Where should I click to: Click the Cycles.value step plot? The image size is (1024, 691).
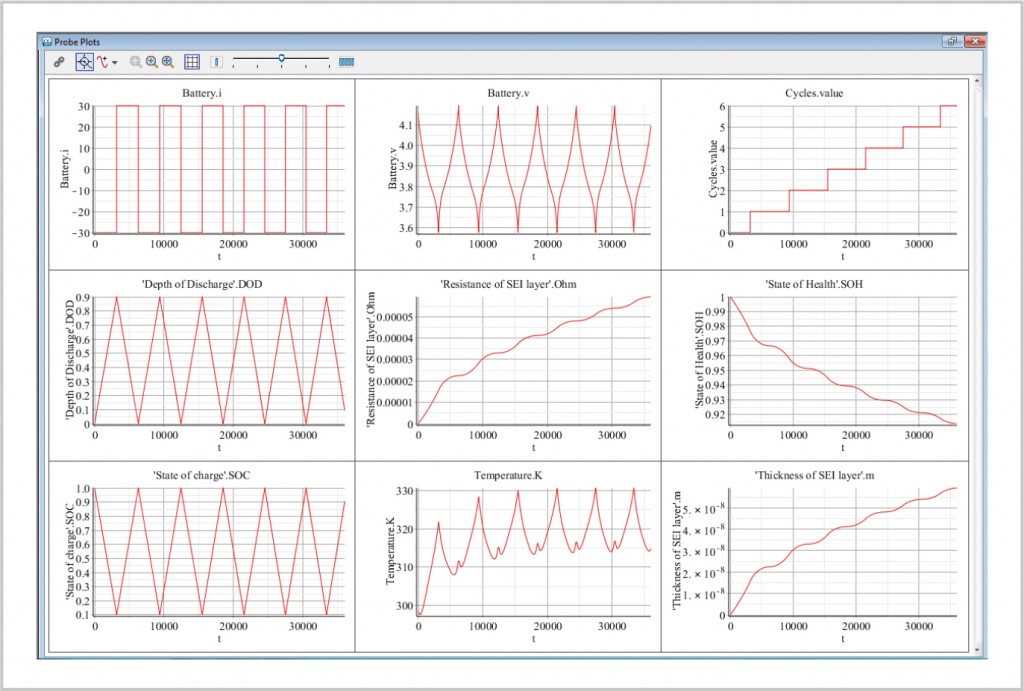pos(843,169)
